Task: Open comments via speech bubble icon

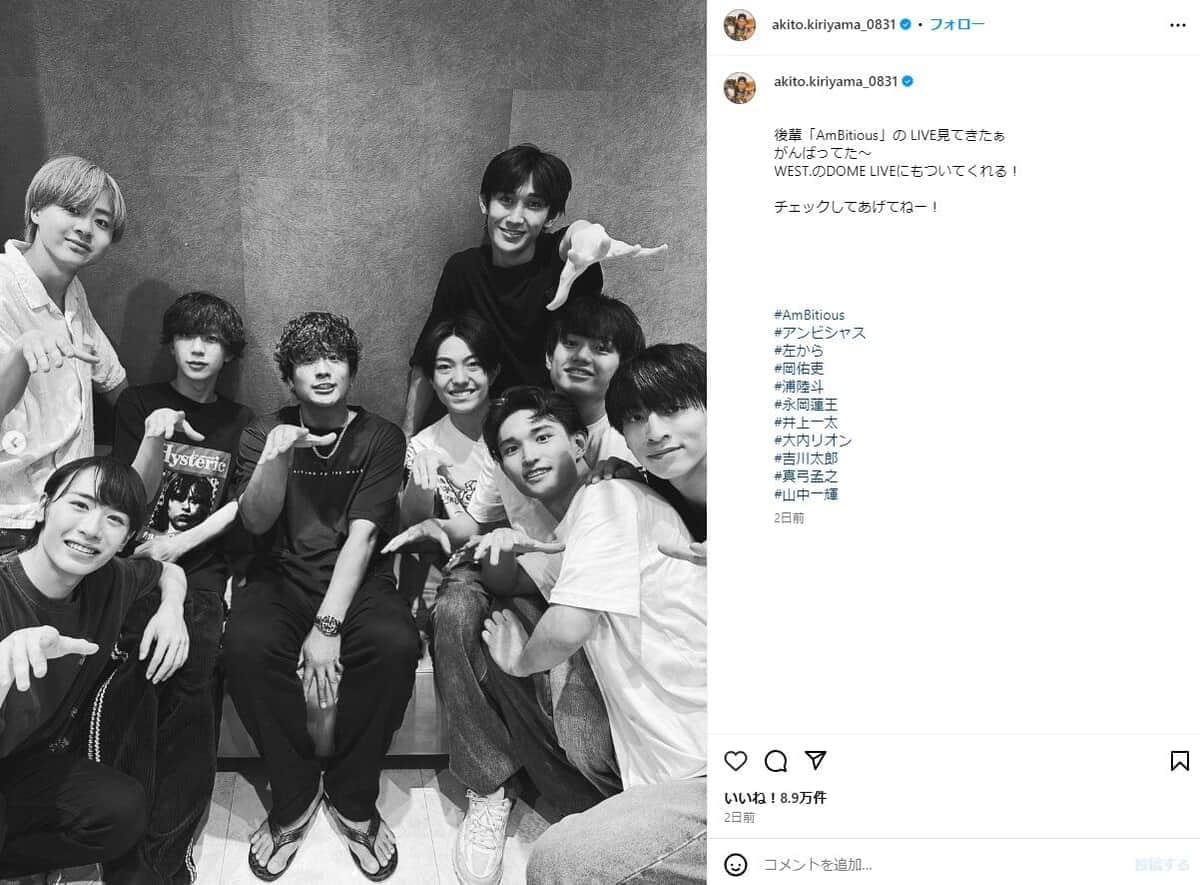Action: tap(776, 761)
